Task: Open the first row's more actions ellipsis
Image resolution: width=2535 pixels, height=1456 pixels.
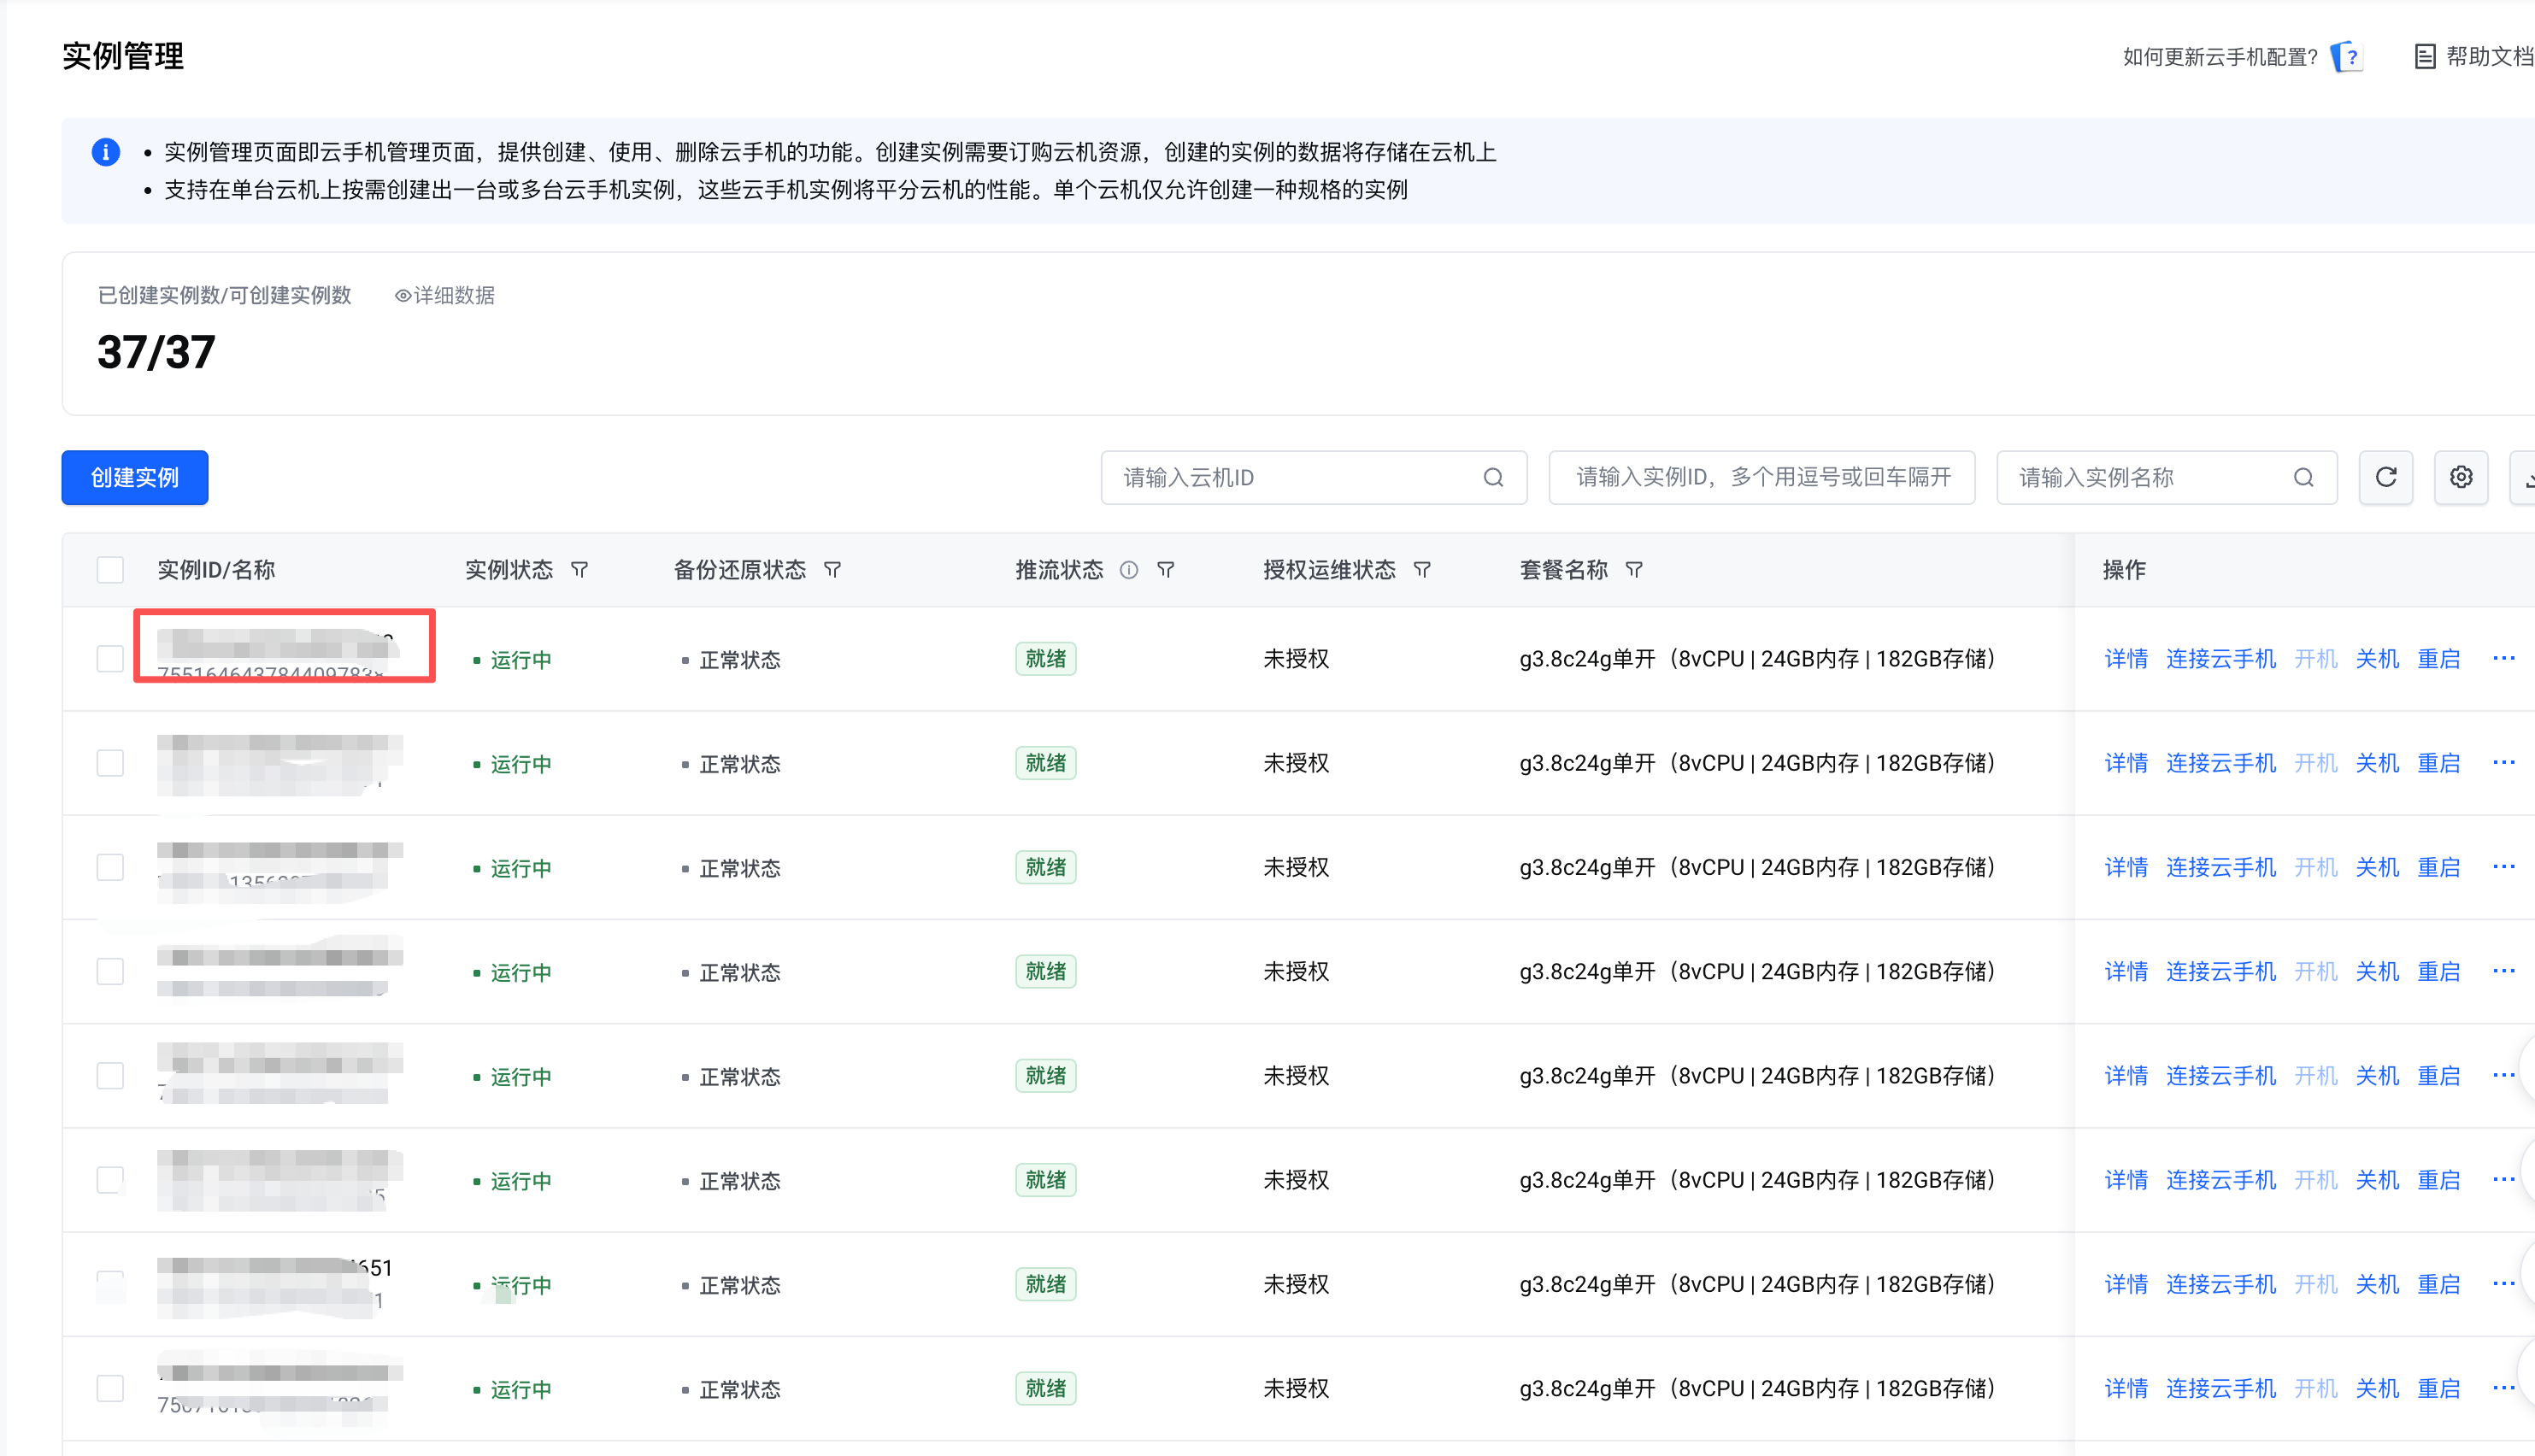Action: tap(2503, 658)
